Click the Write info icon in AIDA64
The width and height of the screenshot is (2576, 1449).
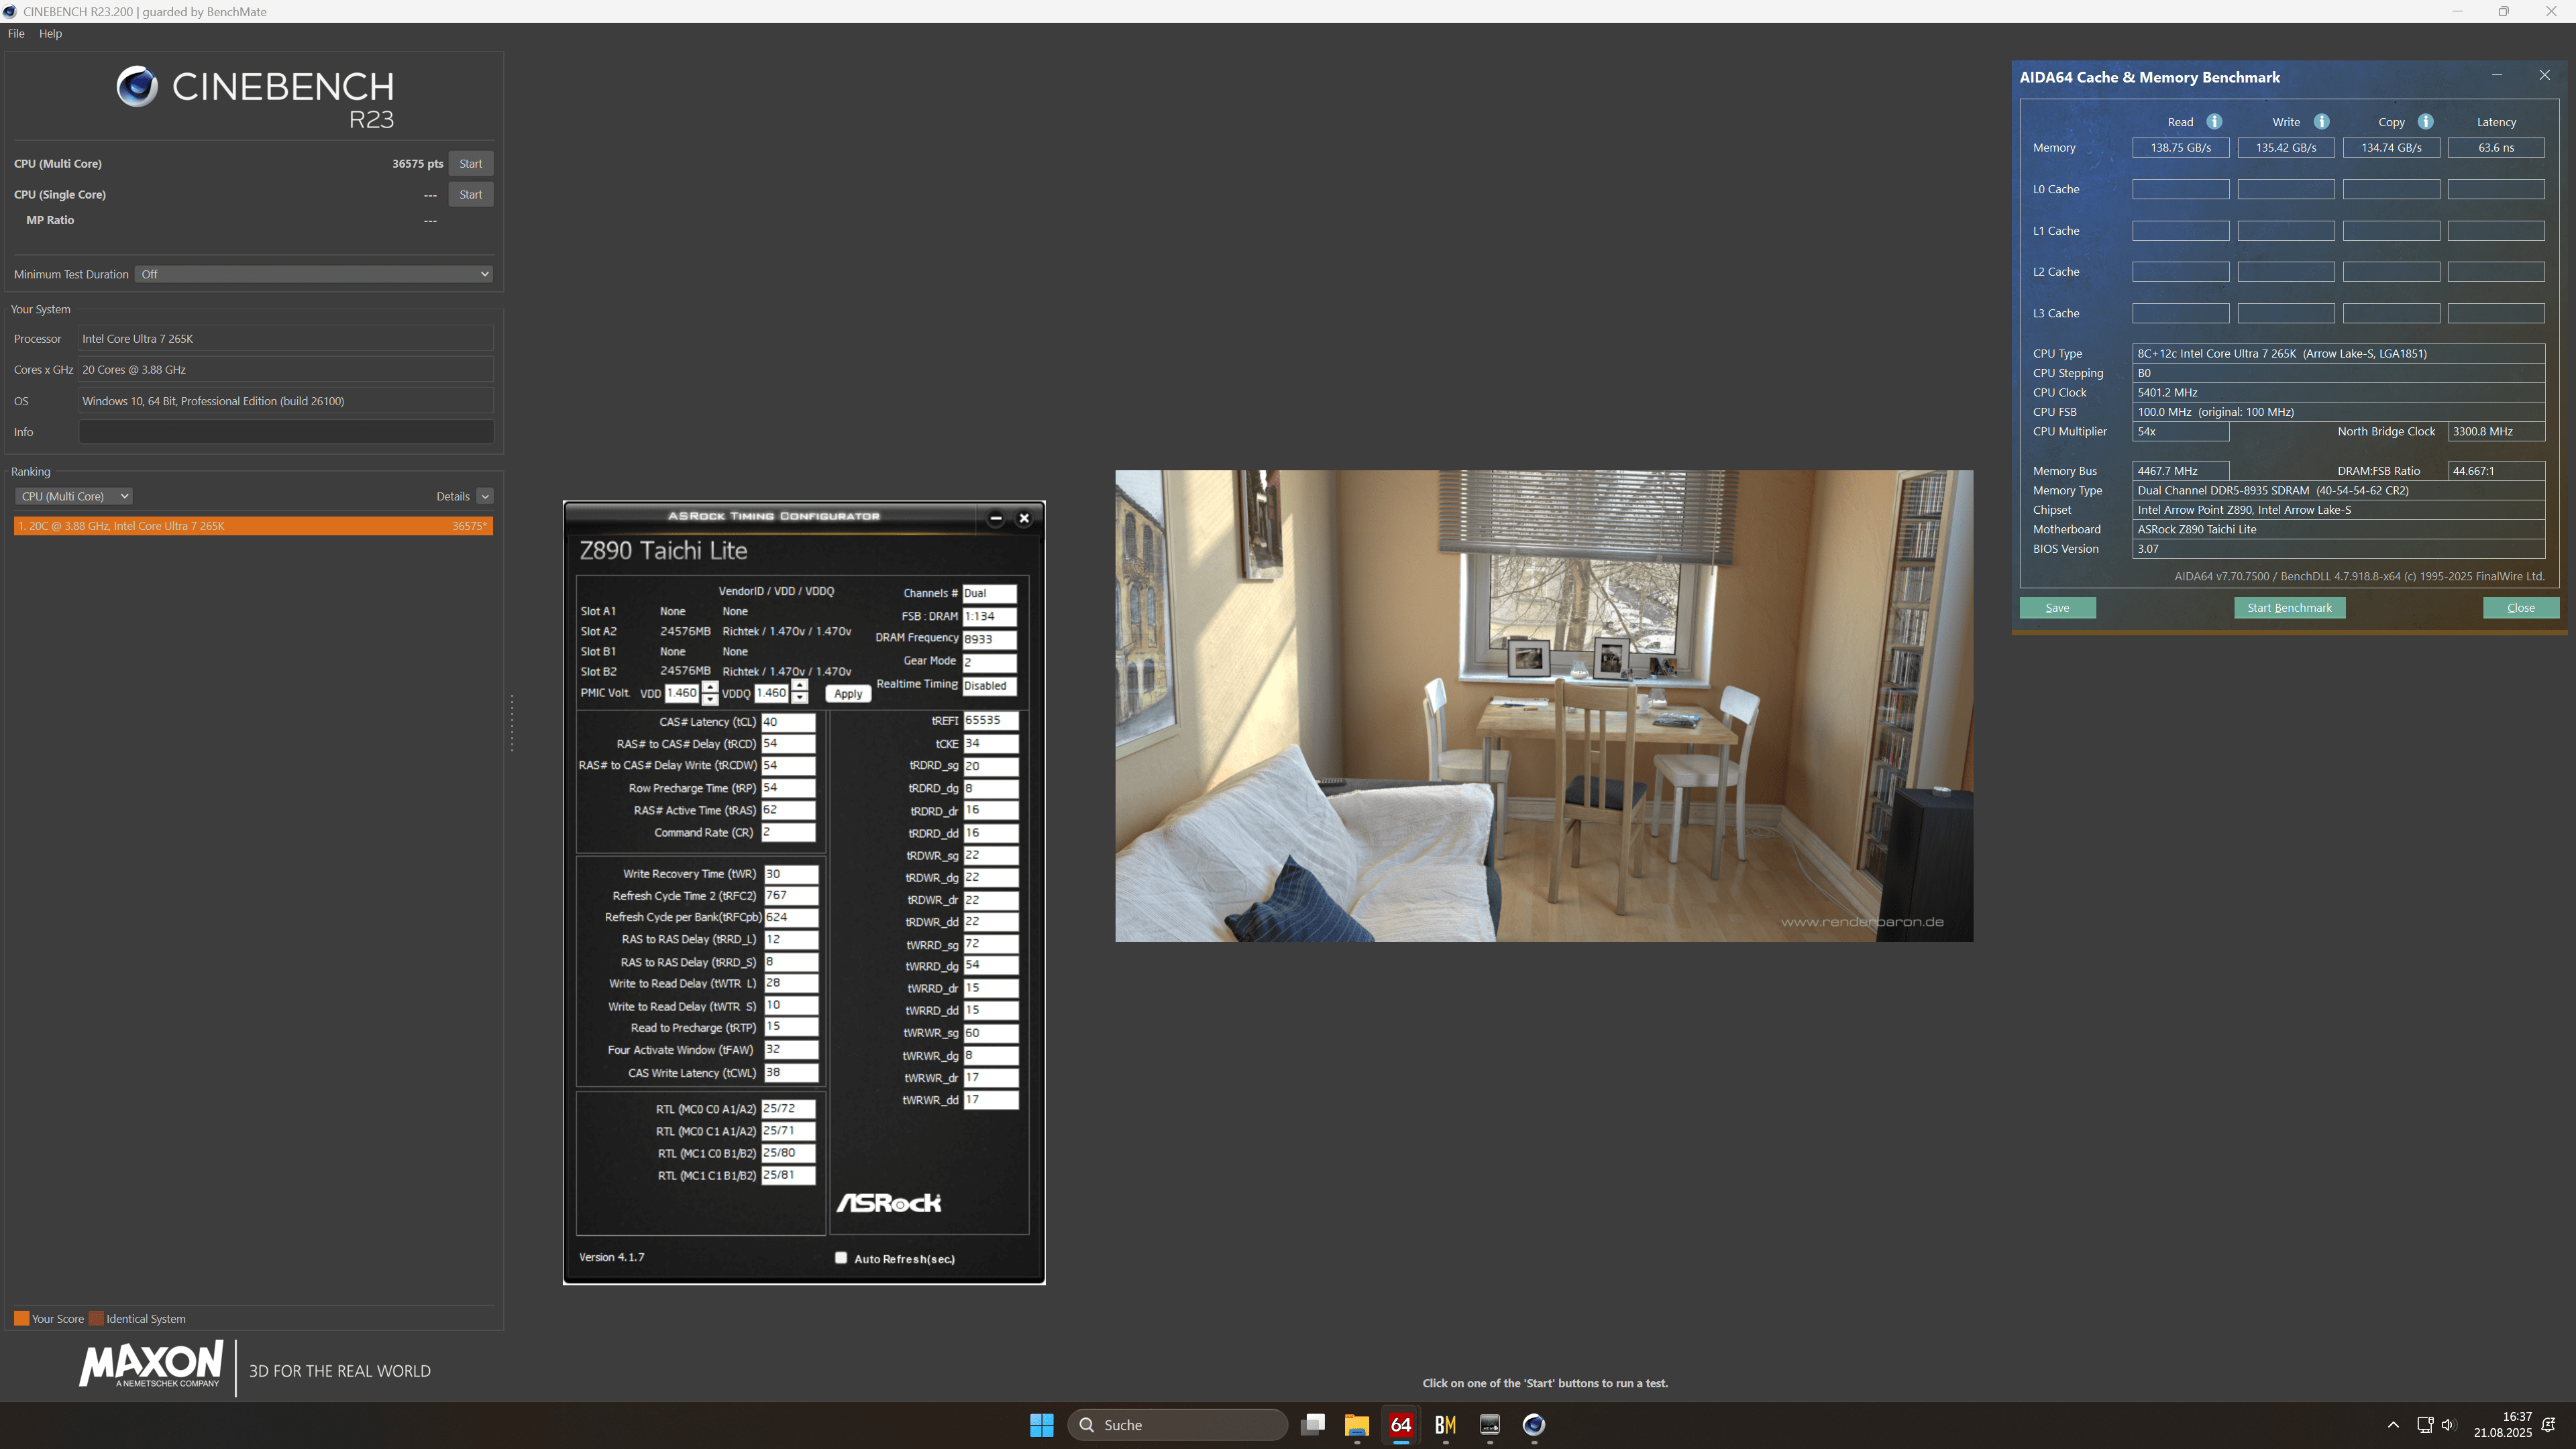click(2322, 122)
